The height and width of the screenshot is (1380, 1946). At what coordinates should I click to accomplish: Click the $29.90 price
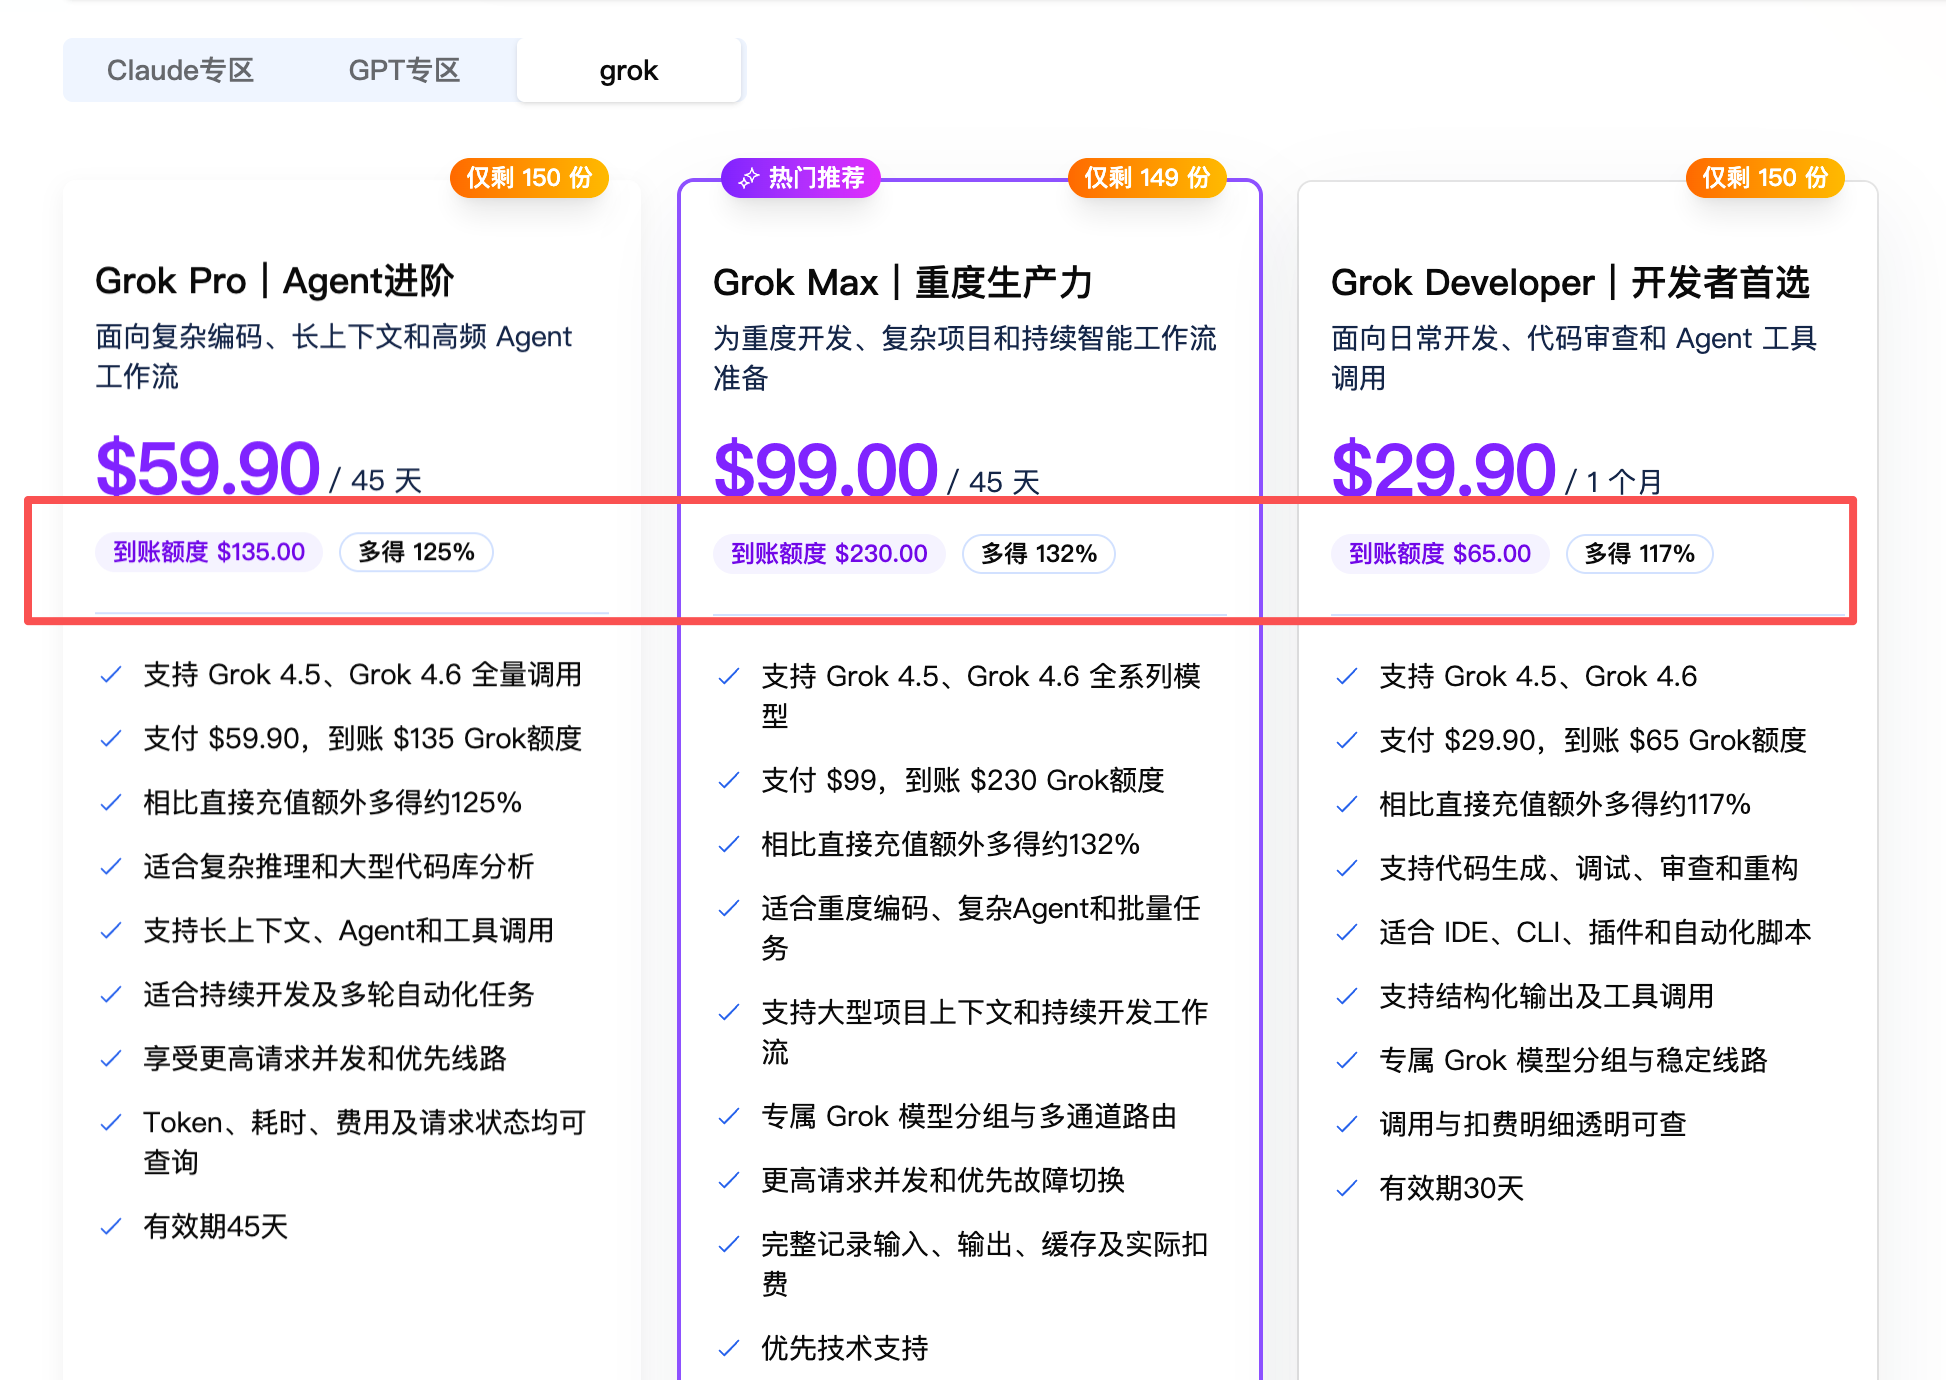click(x=1444, y=470)
